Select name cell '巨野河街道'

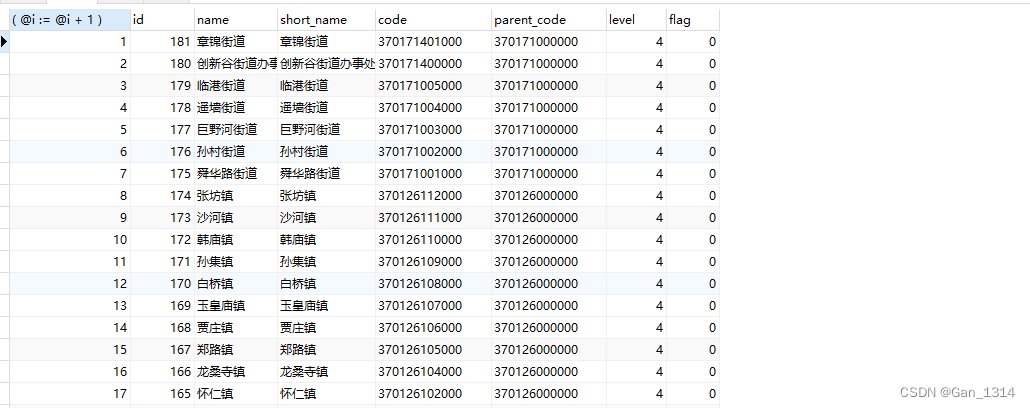click(x=236, y=129)
